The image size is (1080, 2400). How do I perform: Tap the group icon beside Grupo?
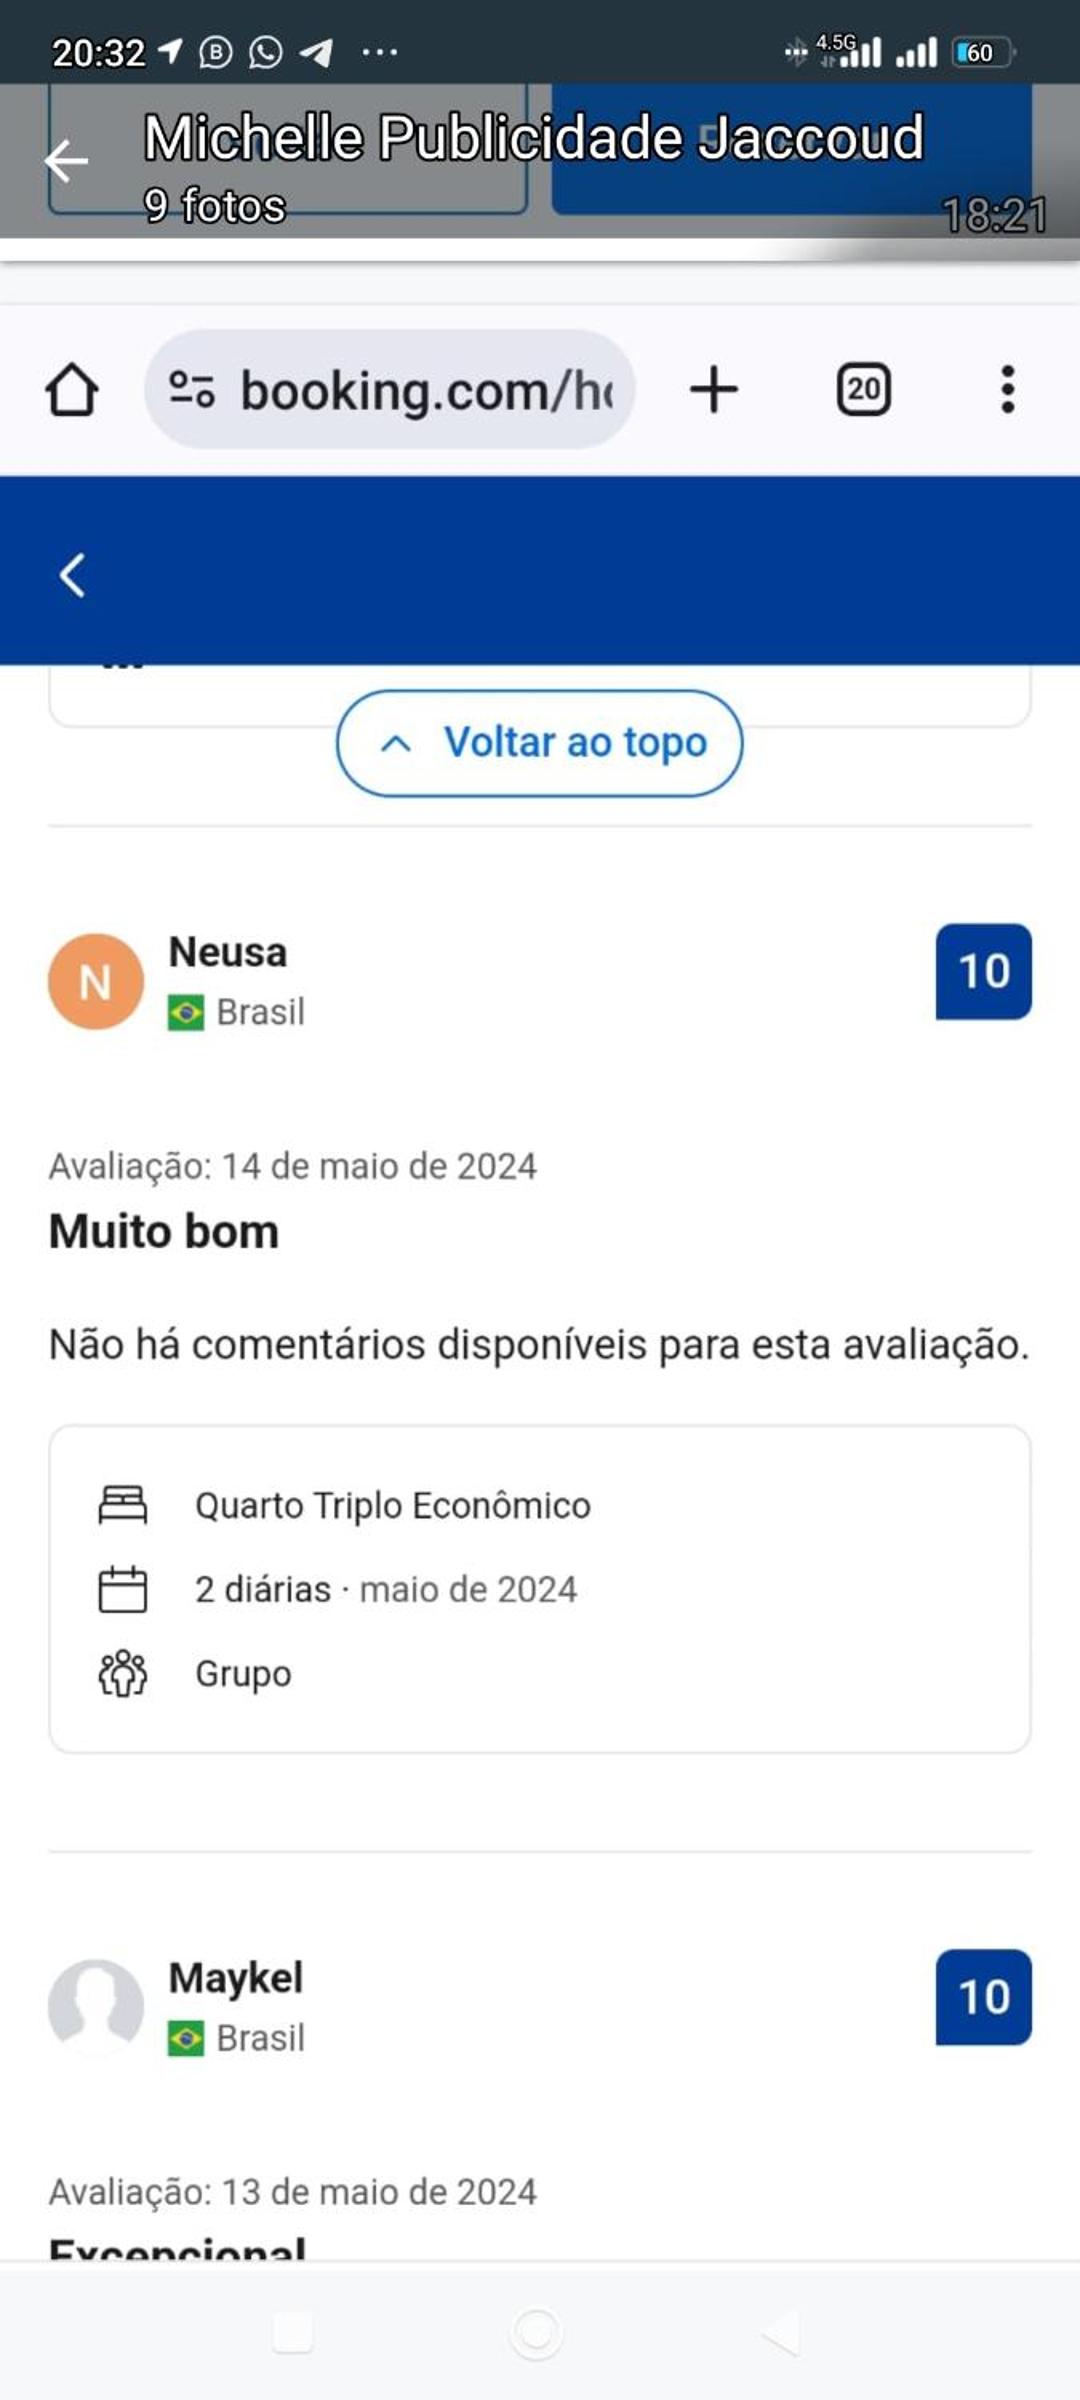click(123, 1673)
